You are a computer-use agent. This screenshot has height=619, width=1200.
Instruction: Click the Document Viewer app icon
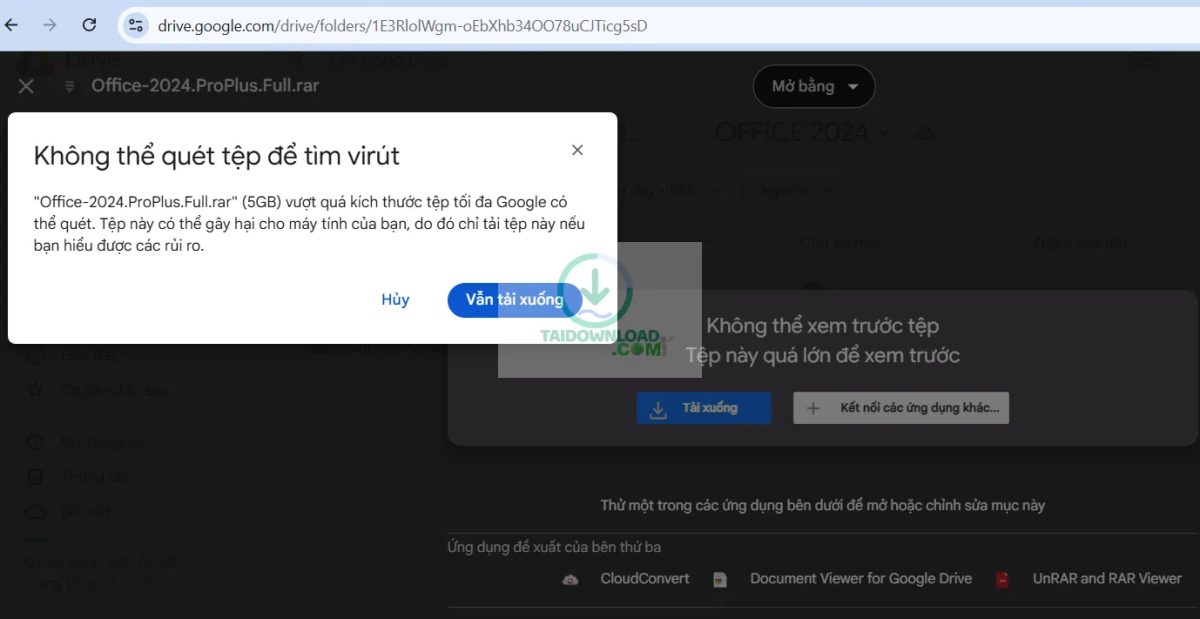[720, 579]
